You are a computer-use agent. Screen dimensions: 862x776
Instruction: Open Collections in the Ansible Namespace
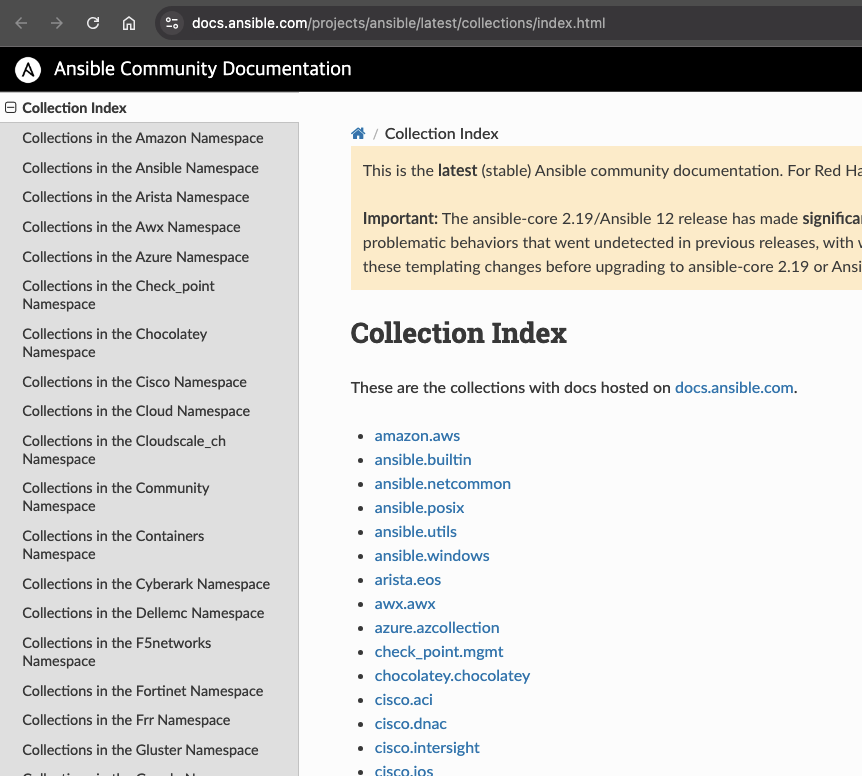click(141, 168)
